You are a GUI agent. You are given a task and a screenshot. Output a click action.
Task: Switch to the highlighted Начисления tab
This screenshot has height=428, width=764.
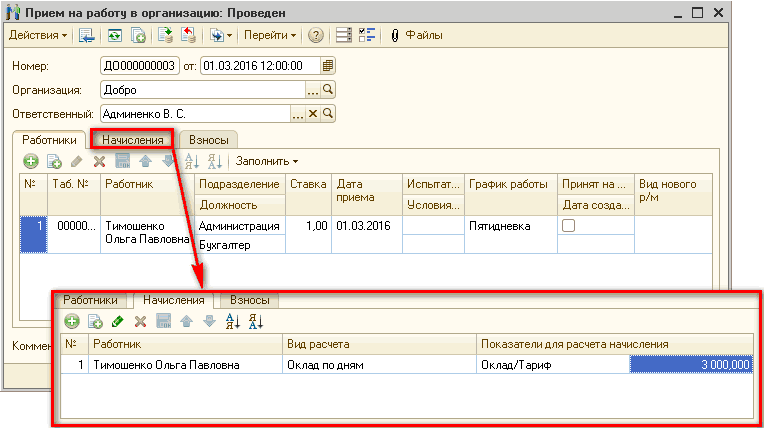(133, 140)
